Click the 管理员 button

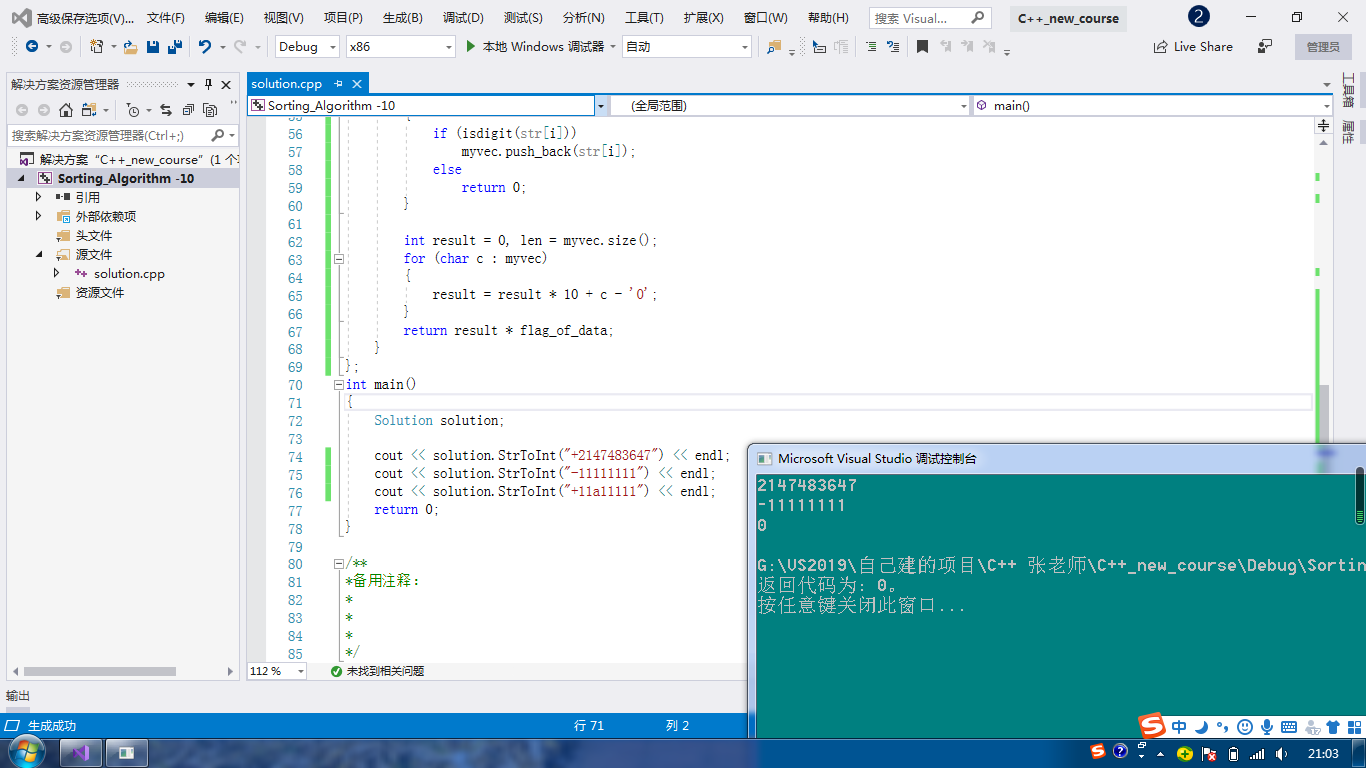tap(1323, 46)
